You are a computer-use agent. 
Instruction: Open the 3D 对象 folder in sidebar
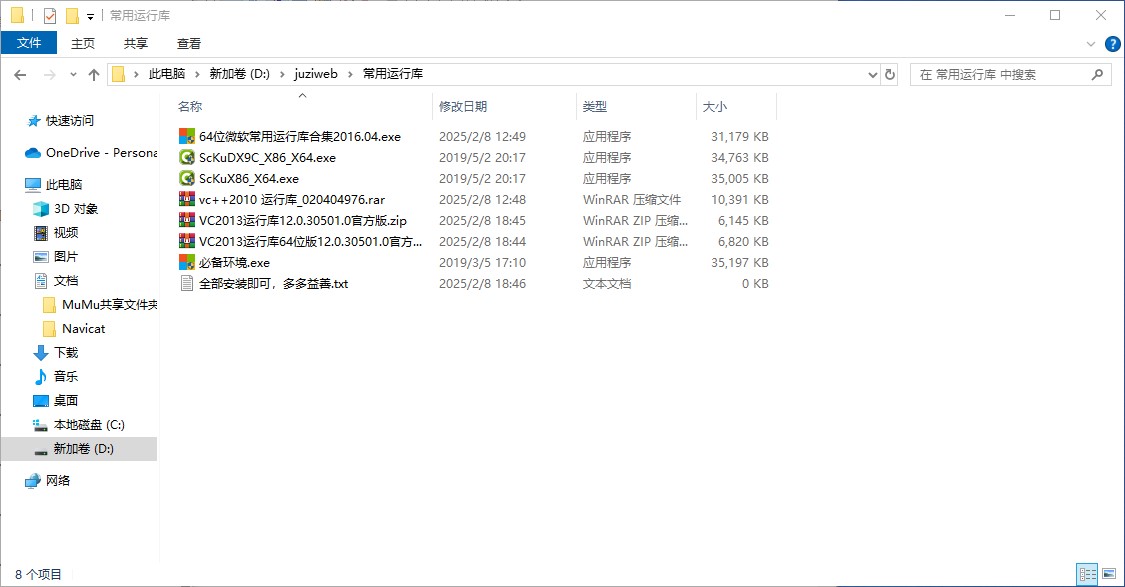click(x=66, y=209)
